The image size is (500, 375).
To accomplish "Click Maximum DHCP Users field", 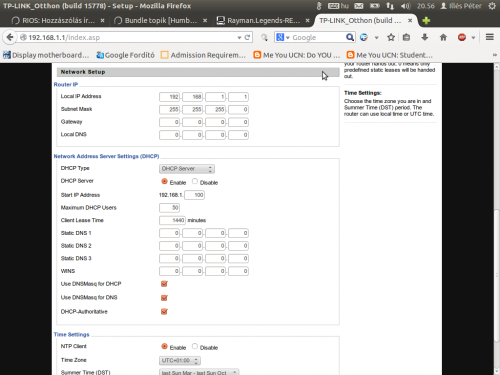I will click(169, 208).
